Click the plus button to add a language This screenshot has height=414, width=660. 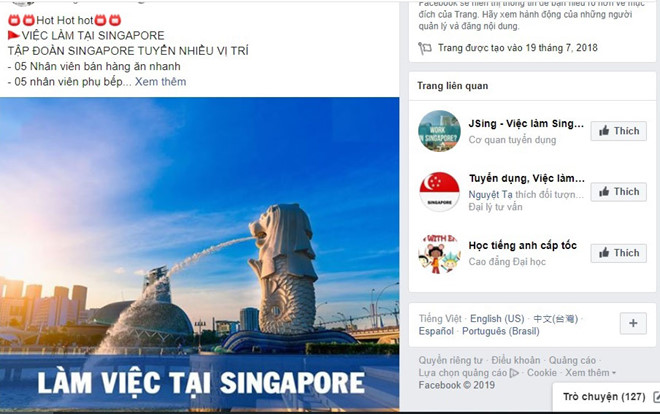tap(633, 323)
